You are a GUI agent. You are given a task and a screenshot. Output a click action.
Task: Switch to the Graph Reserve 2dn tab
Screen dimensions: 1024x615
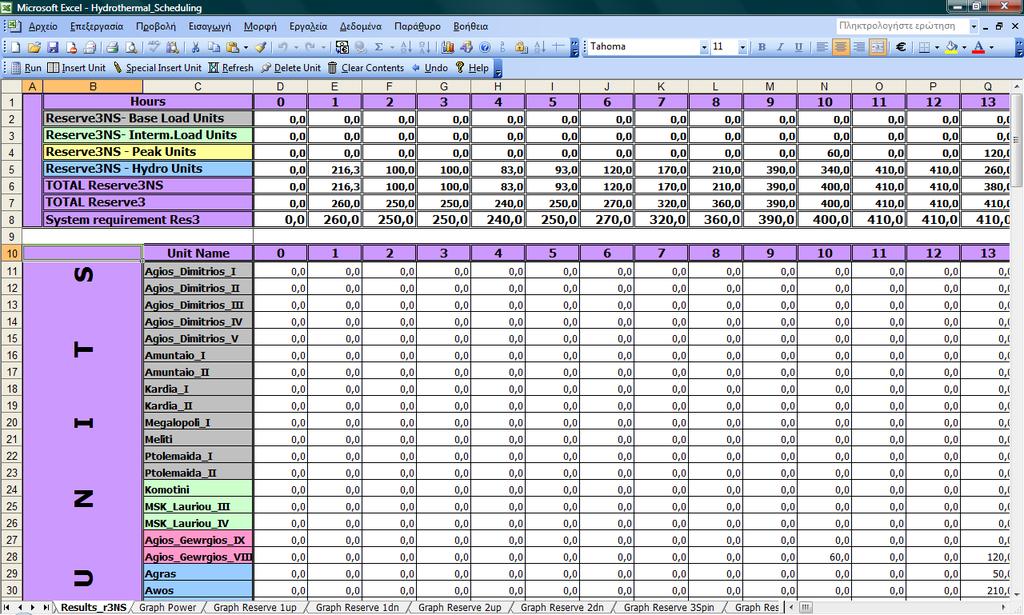[x=562, y=607]
